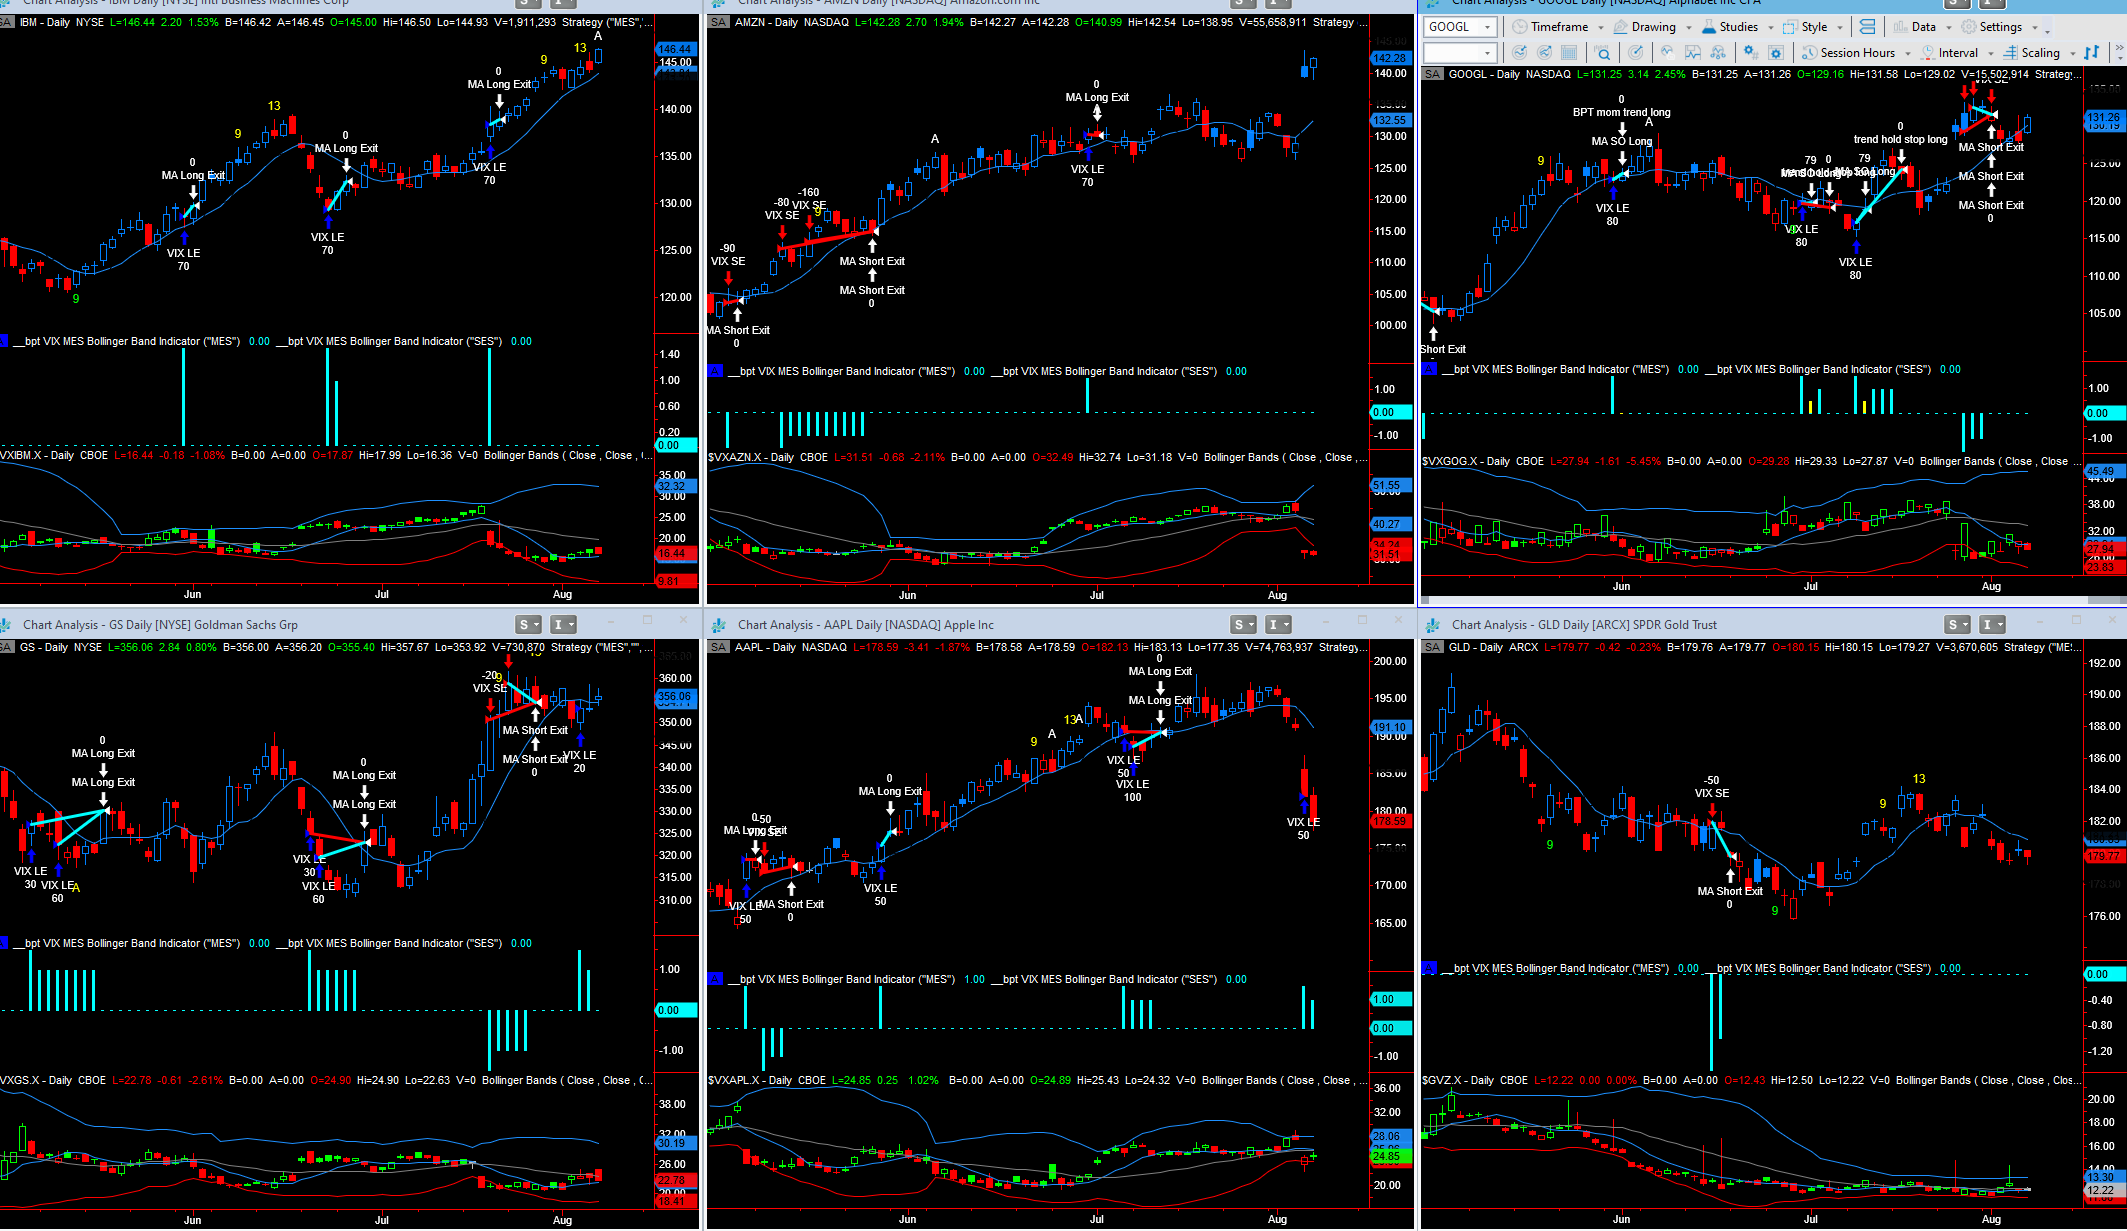This screenshot has height=1231, width=2127.
Task: Click the calendar grid icon in second toolbar row
Action: tap(1569, 53)
